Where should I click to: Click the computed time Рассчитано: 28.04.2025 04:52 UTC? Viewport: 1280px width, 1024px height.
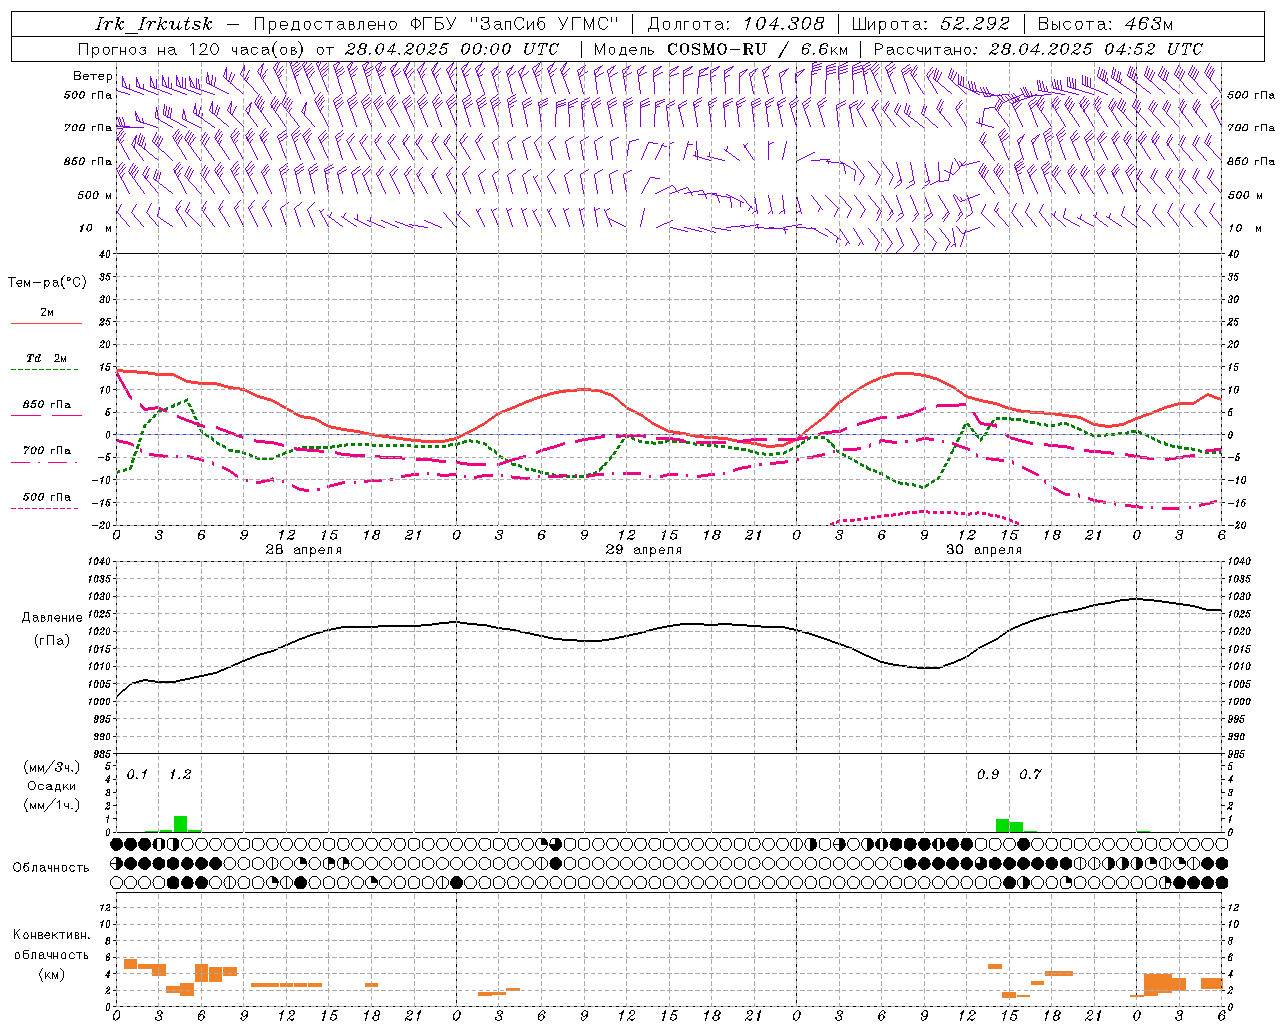(1039, 49)
